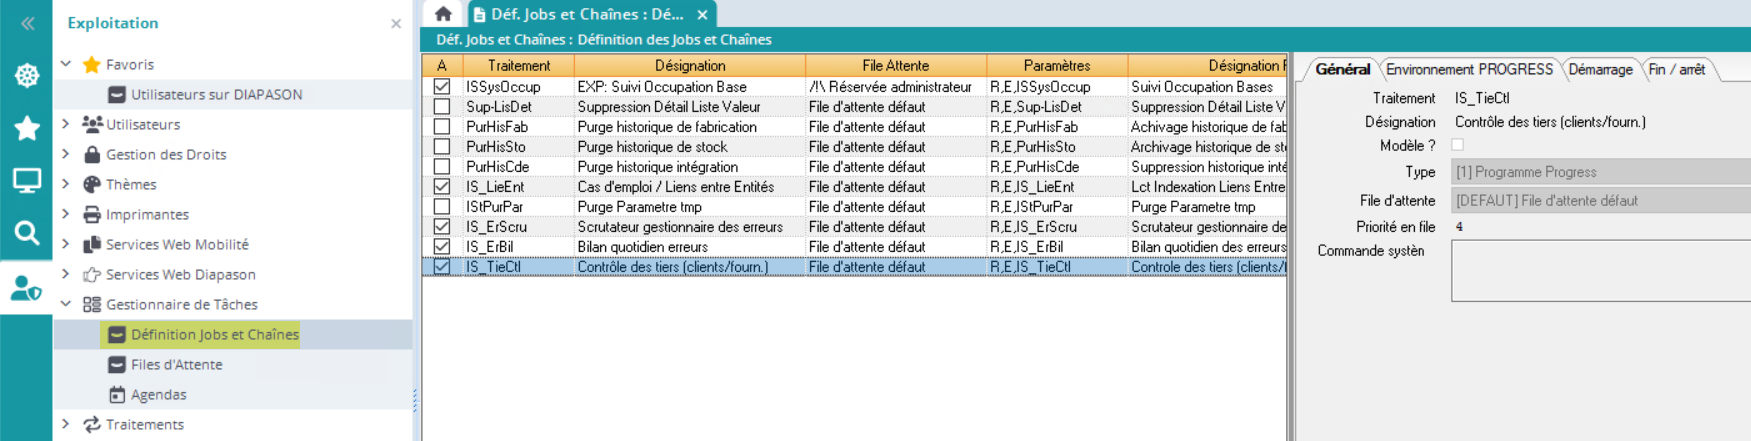Check the Sup-LisDet row checkbox
The width and height of the screenshot is (1751, 441).
pyautogui.click(x=442, y=107)
